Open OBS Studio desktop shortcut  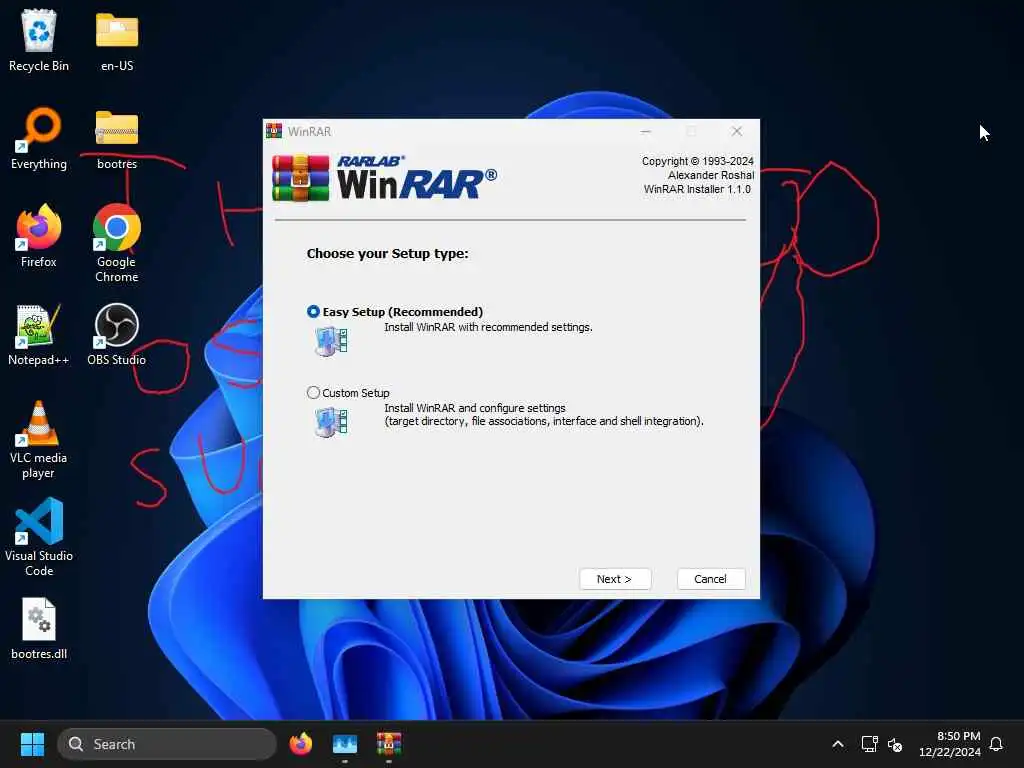point(117,334)
